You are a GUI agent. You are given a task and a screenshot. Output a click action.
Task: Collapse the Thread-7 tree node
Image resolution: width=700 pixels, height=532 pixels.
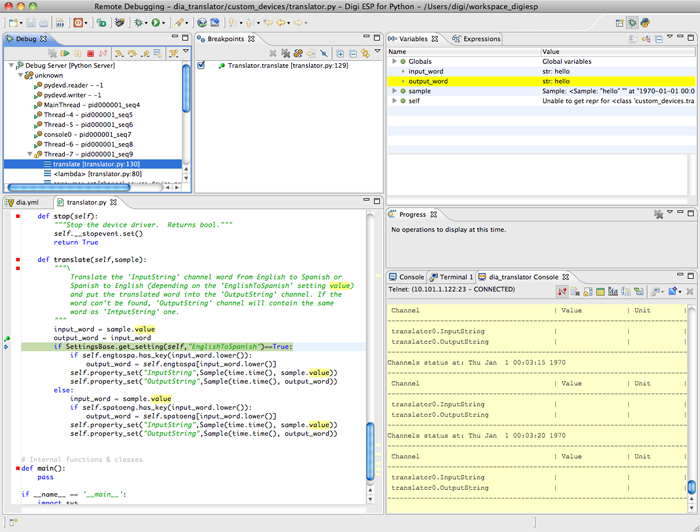[30, 154]
